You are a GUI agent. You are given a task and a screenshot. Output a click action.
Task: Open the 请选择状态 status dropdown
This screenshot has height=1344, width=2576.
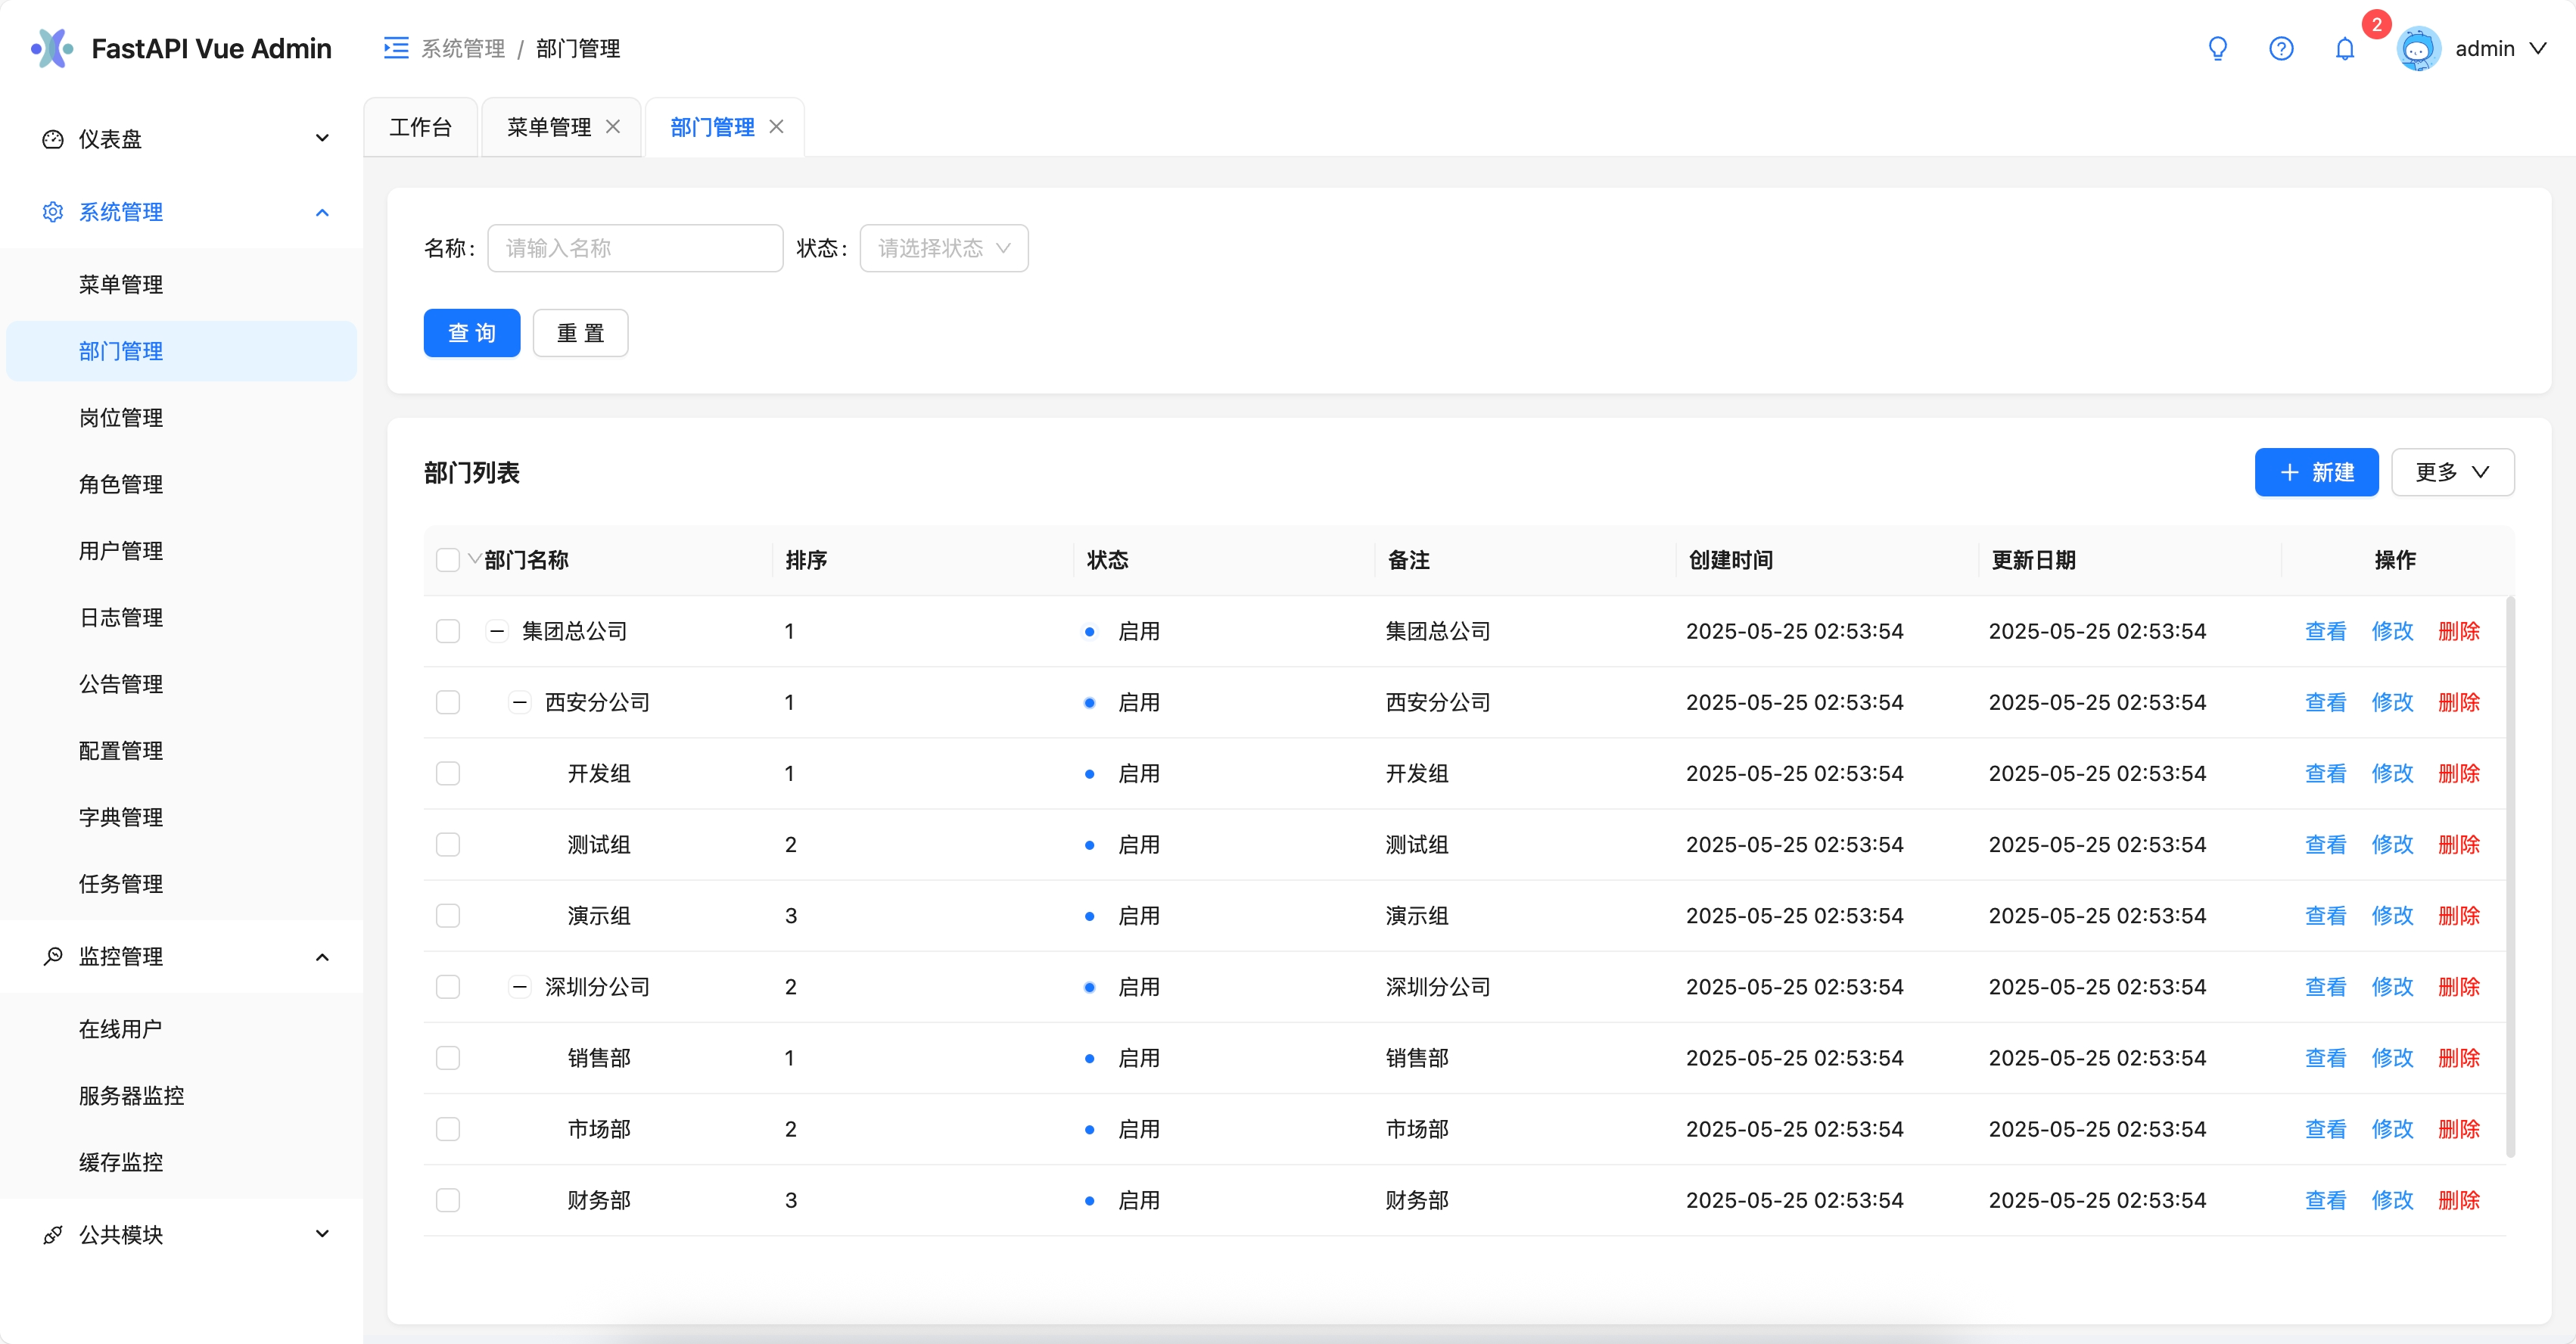pyautogui.click(x=943, y=248)
